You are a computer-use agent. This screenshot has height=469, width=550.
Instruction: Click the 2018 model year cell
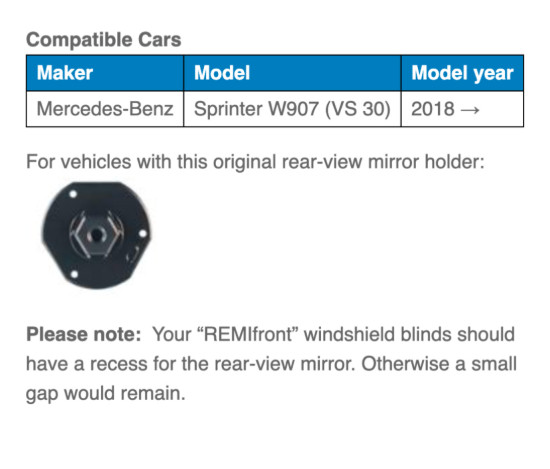coord(462,109)
